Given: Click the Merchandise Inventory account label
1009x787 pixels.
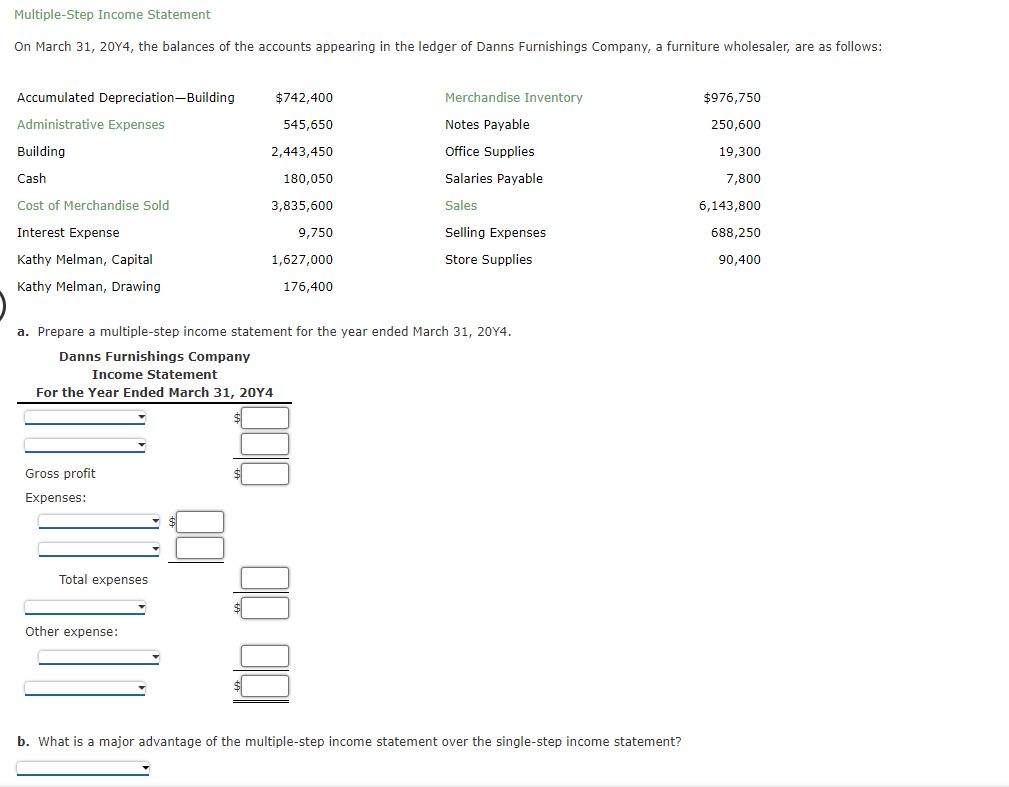Looking at the screenshot, I should [513, 97].
